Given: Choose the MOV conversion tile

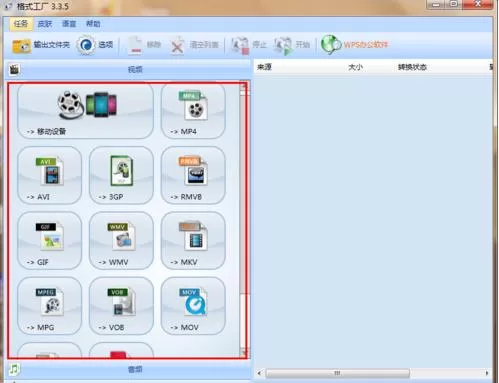Looking at the screenshot, I should (x=193, y=306).
